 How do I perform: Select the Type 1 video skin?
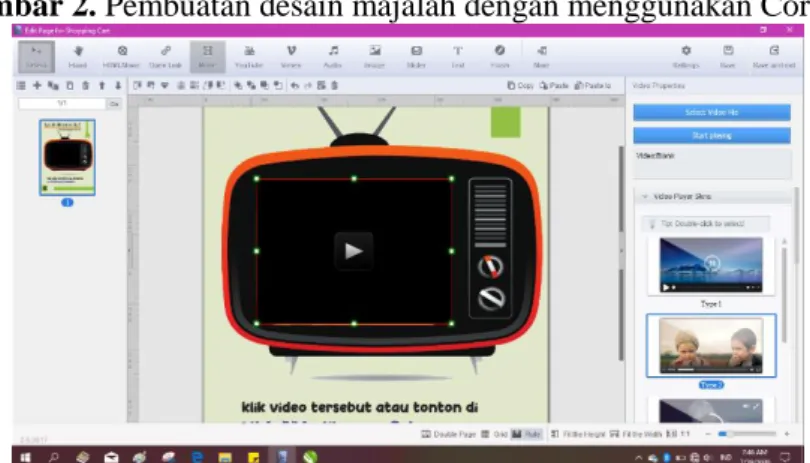(x=711, y=266)
